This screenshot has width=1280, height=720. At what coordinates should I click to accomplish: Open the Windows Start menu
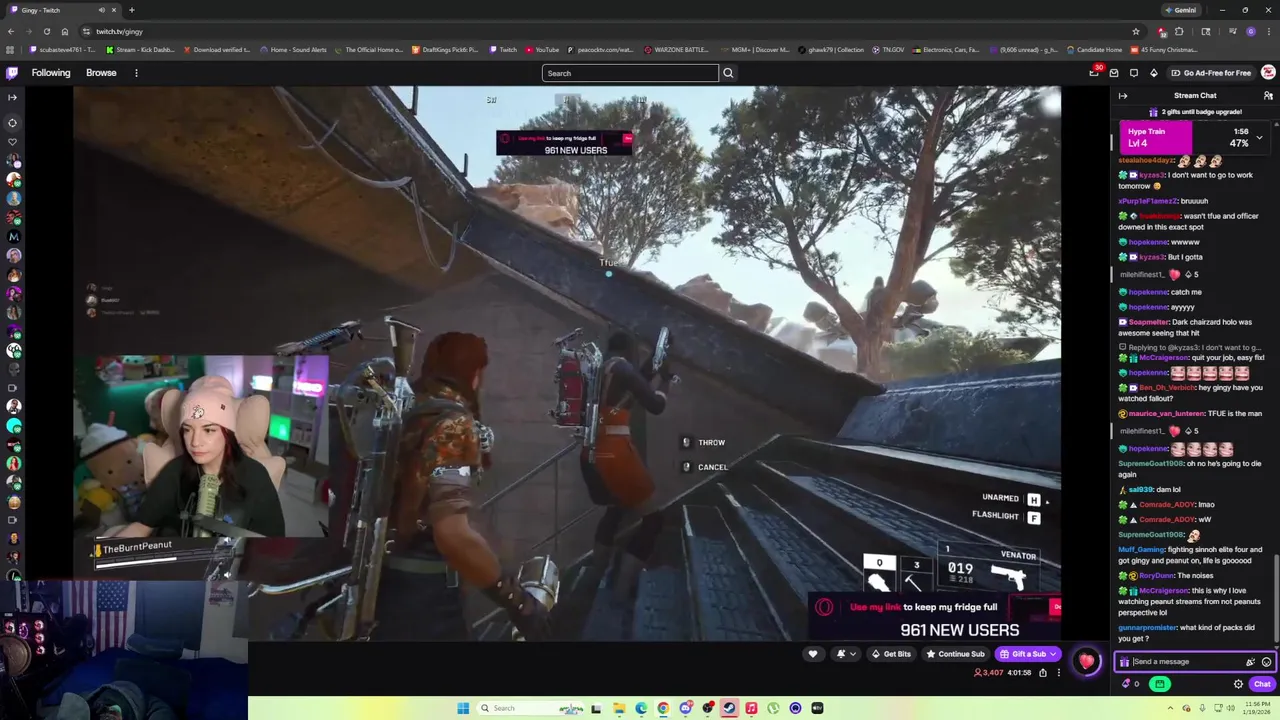pos(463,708)
